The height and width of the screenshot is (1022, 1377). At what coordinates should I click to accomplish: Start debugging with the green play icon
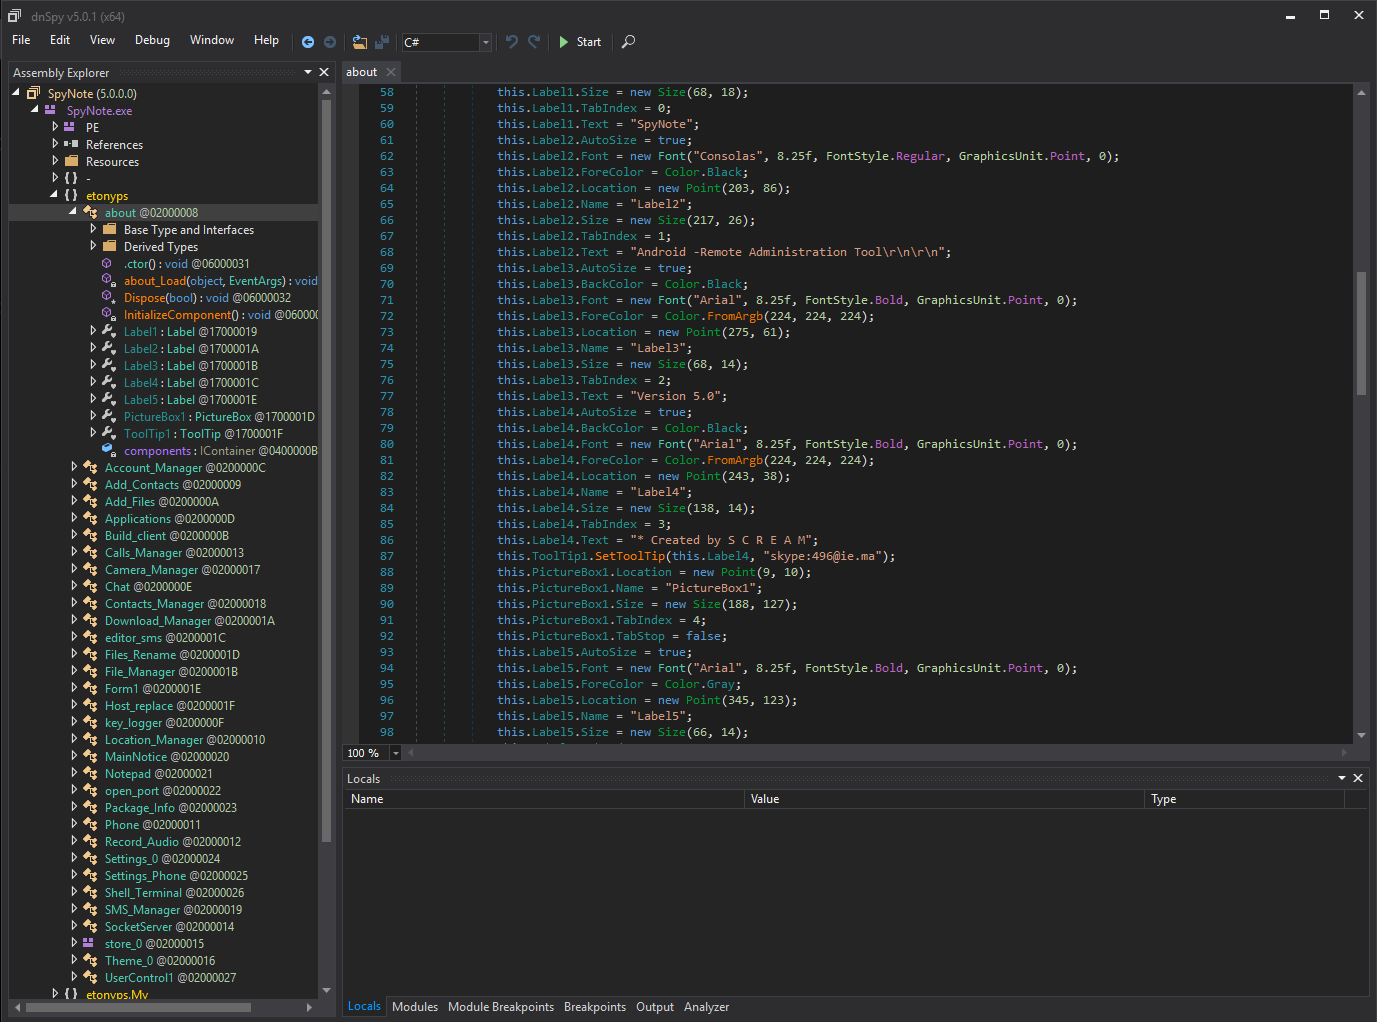[564, 42]
